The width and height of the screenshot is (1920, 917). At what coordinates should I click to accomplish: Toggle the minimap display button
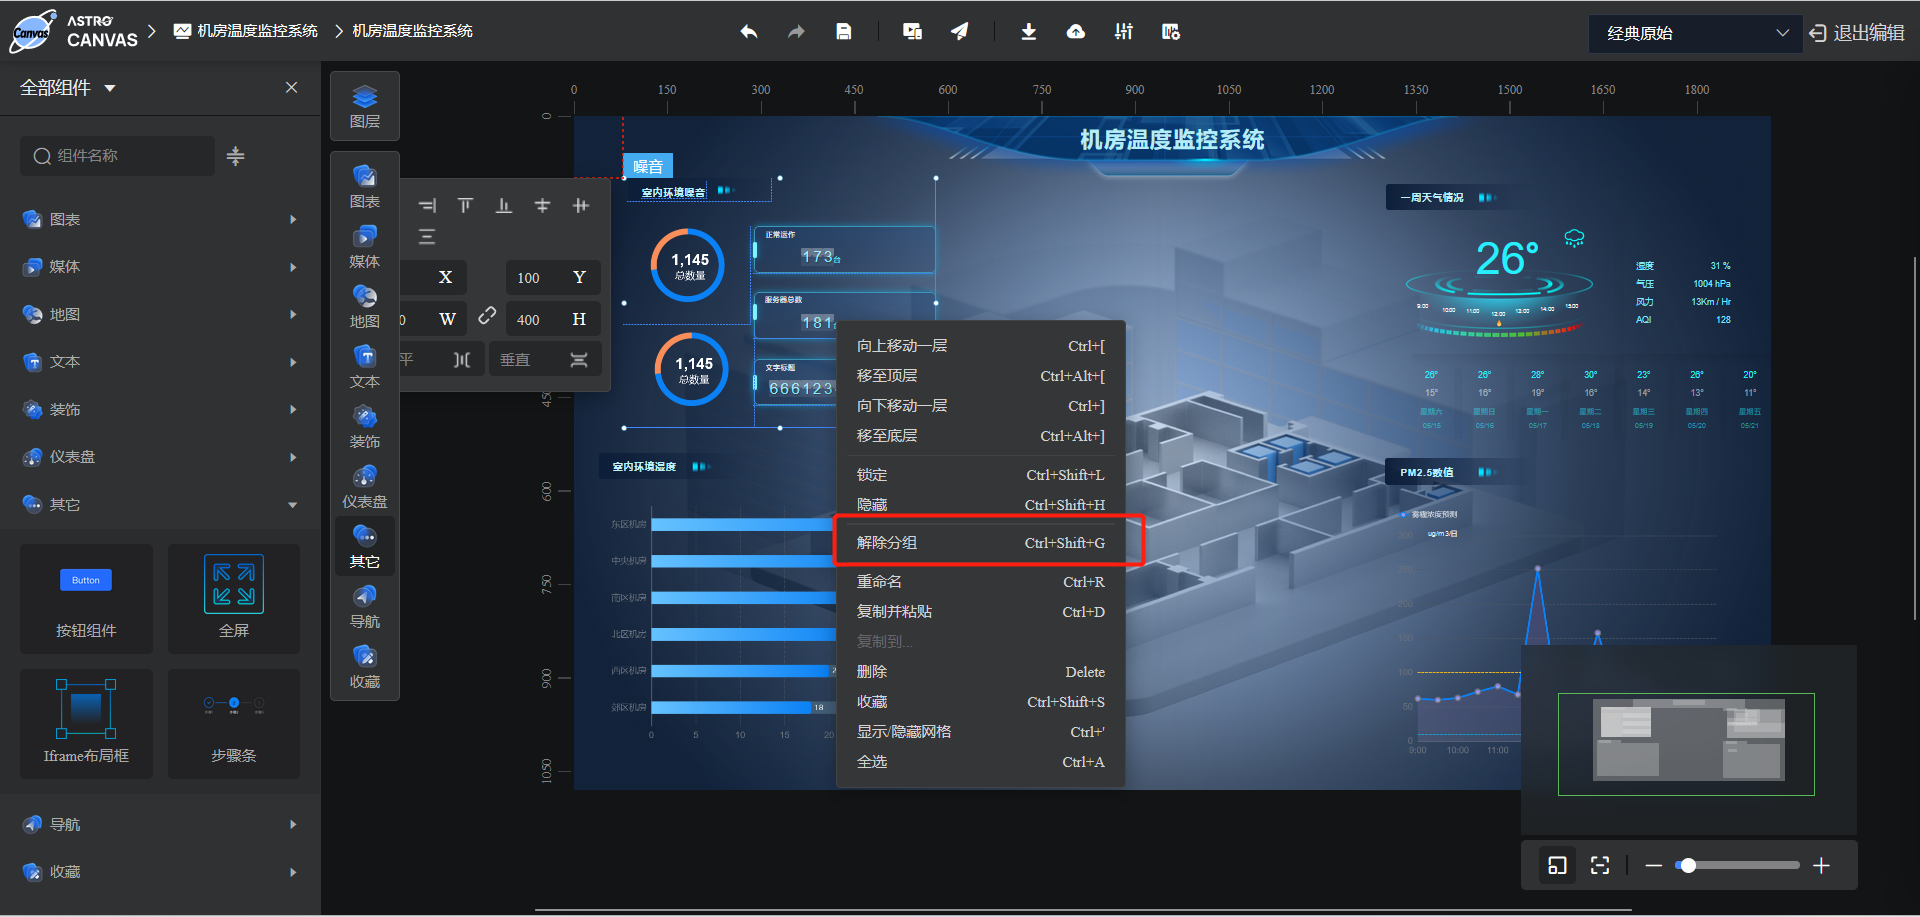1557,865
